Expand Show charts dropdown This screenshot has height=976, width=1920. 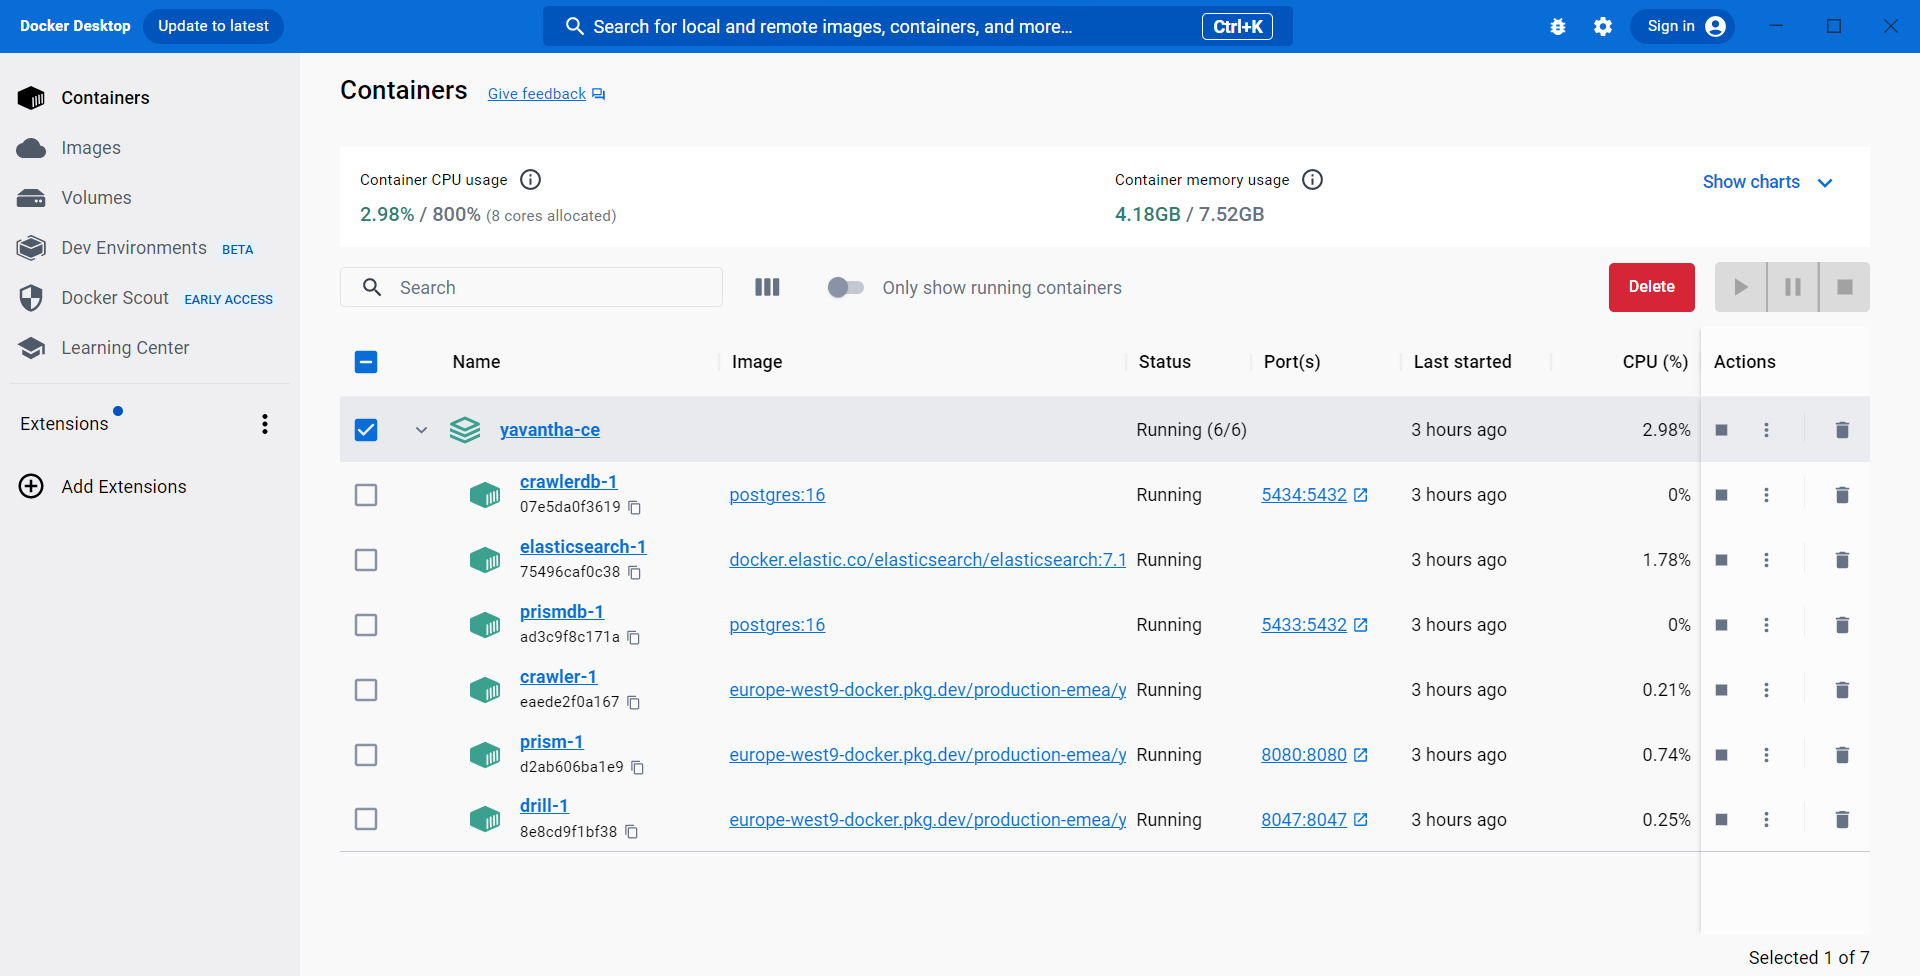[x=1767, y=182]
